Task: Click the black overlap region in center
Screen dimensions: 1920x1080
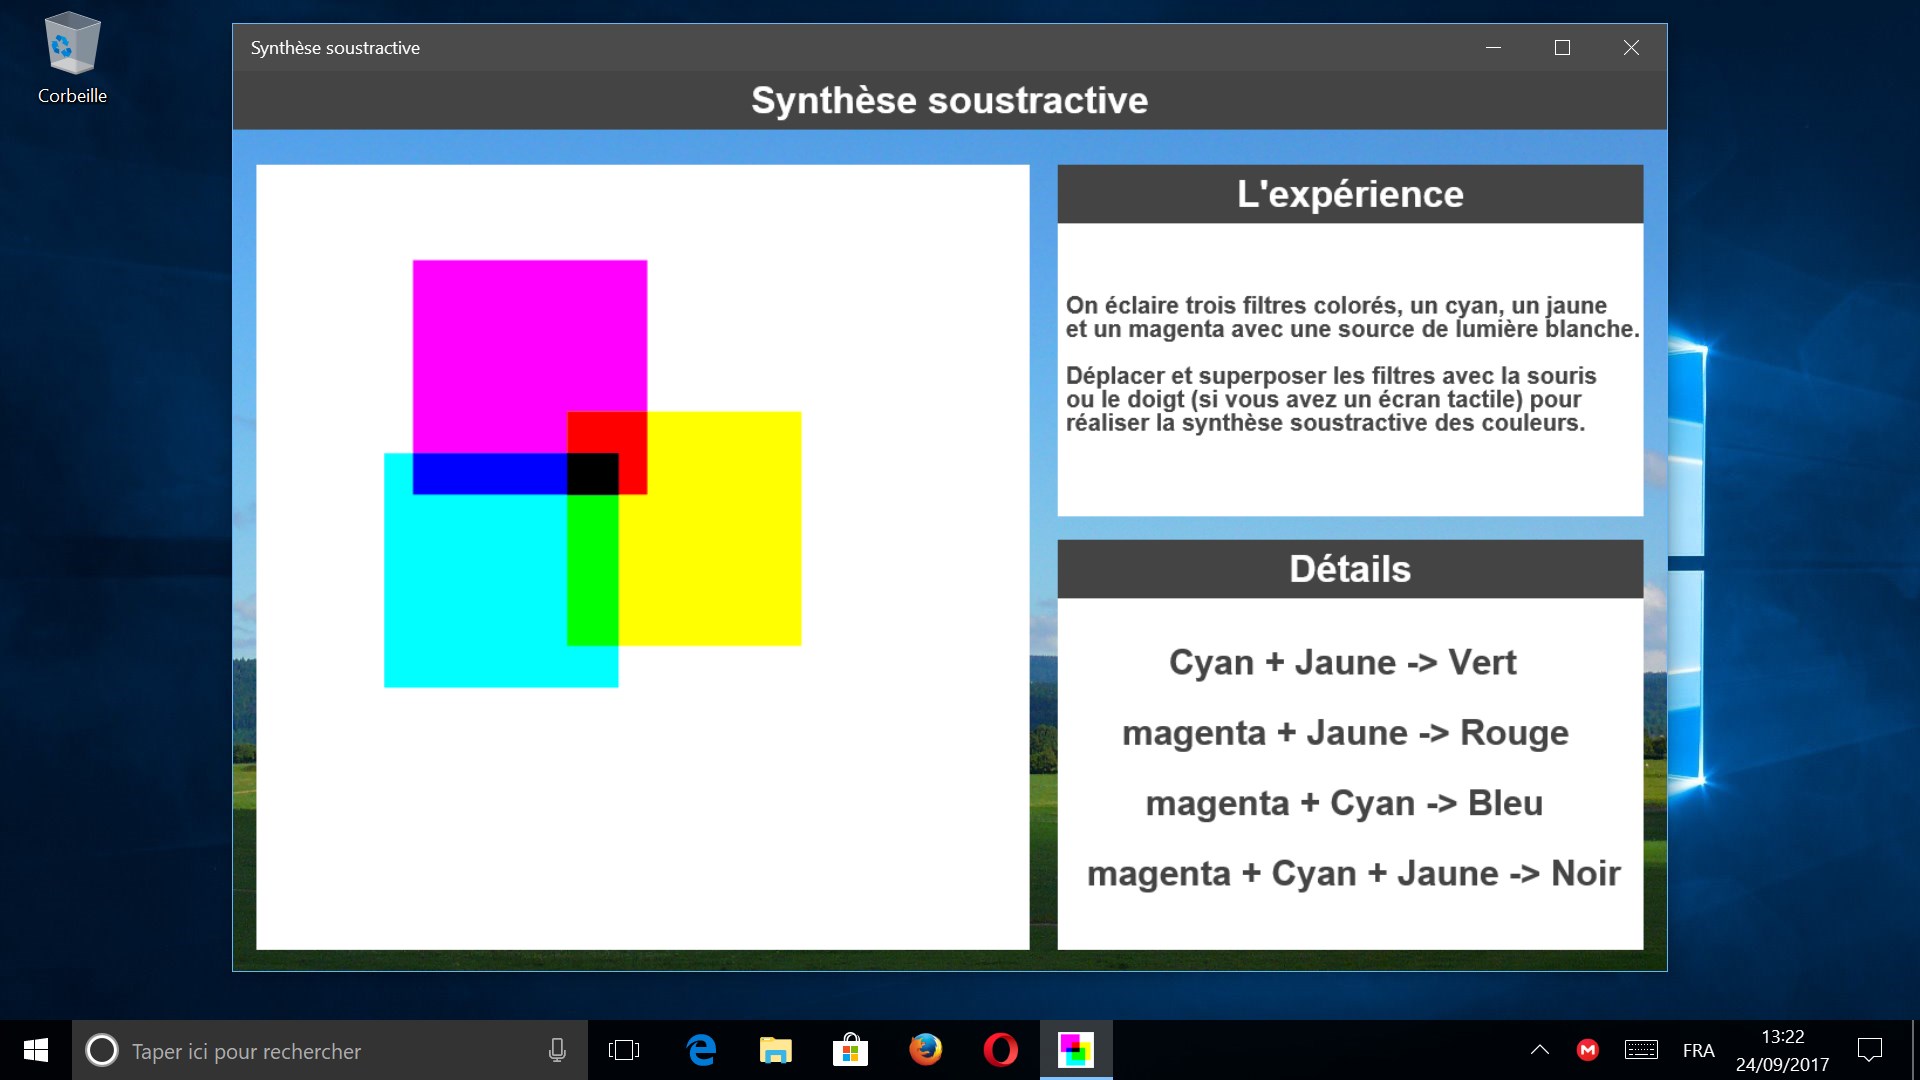Action: tap(592, 474)
